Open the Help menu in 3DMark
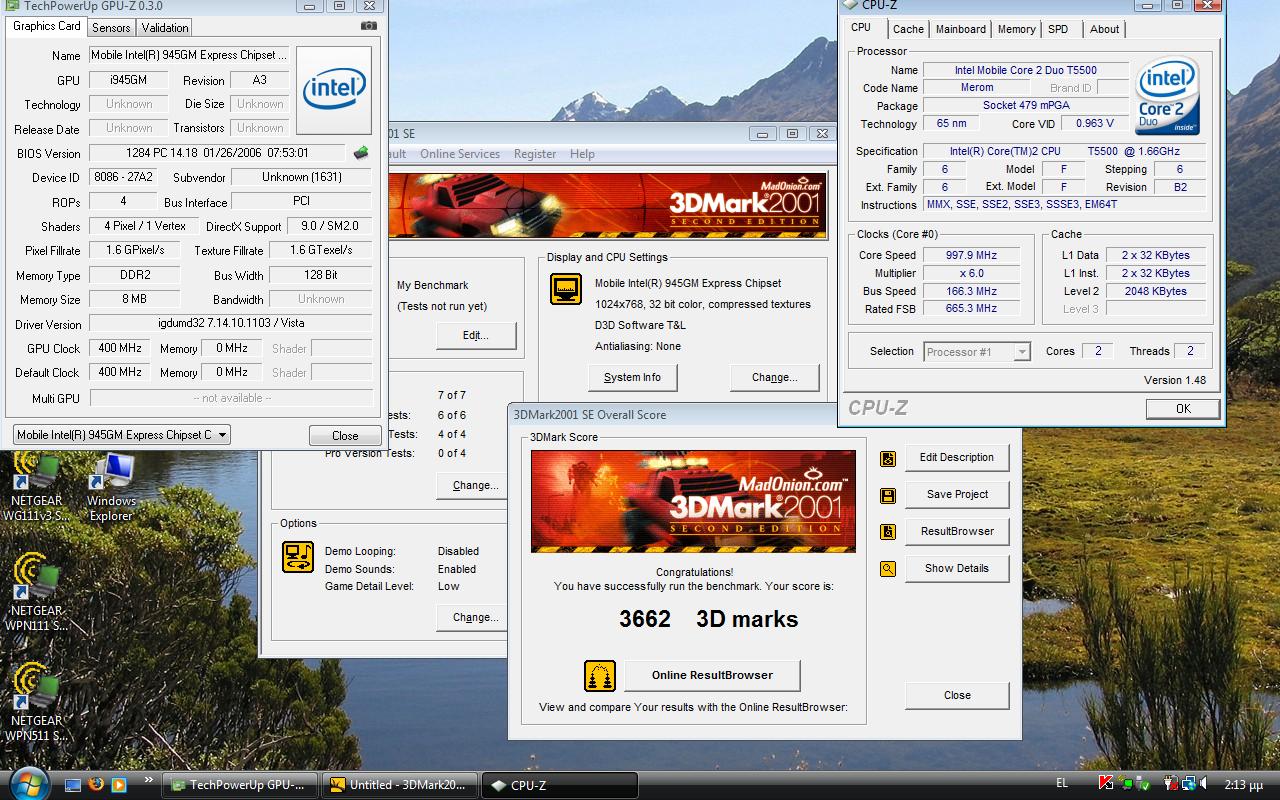The image size is (1280, 800). pos(582,154)
